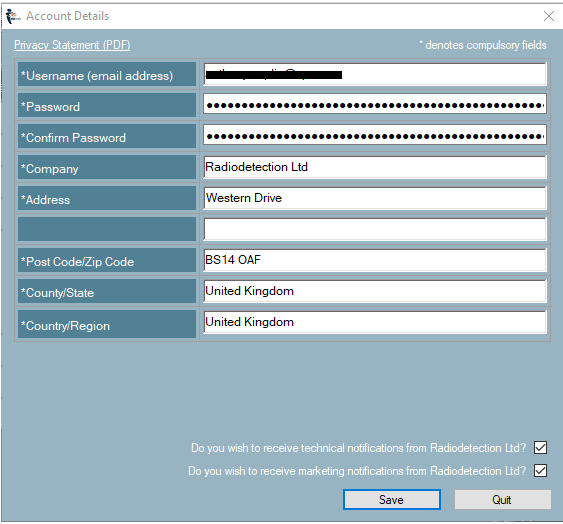Image resolution: width=563 pixels, height=524 pixels.
Task: Focus the Password input field
Action: click(x=375, y=104)
